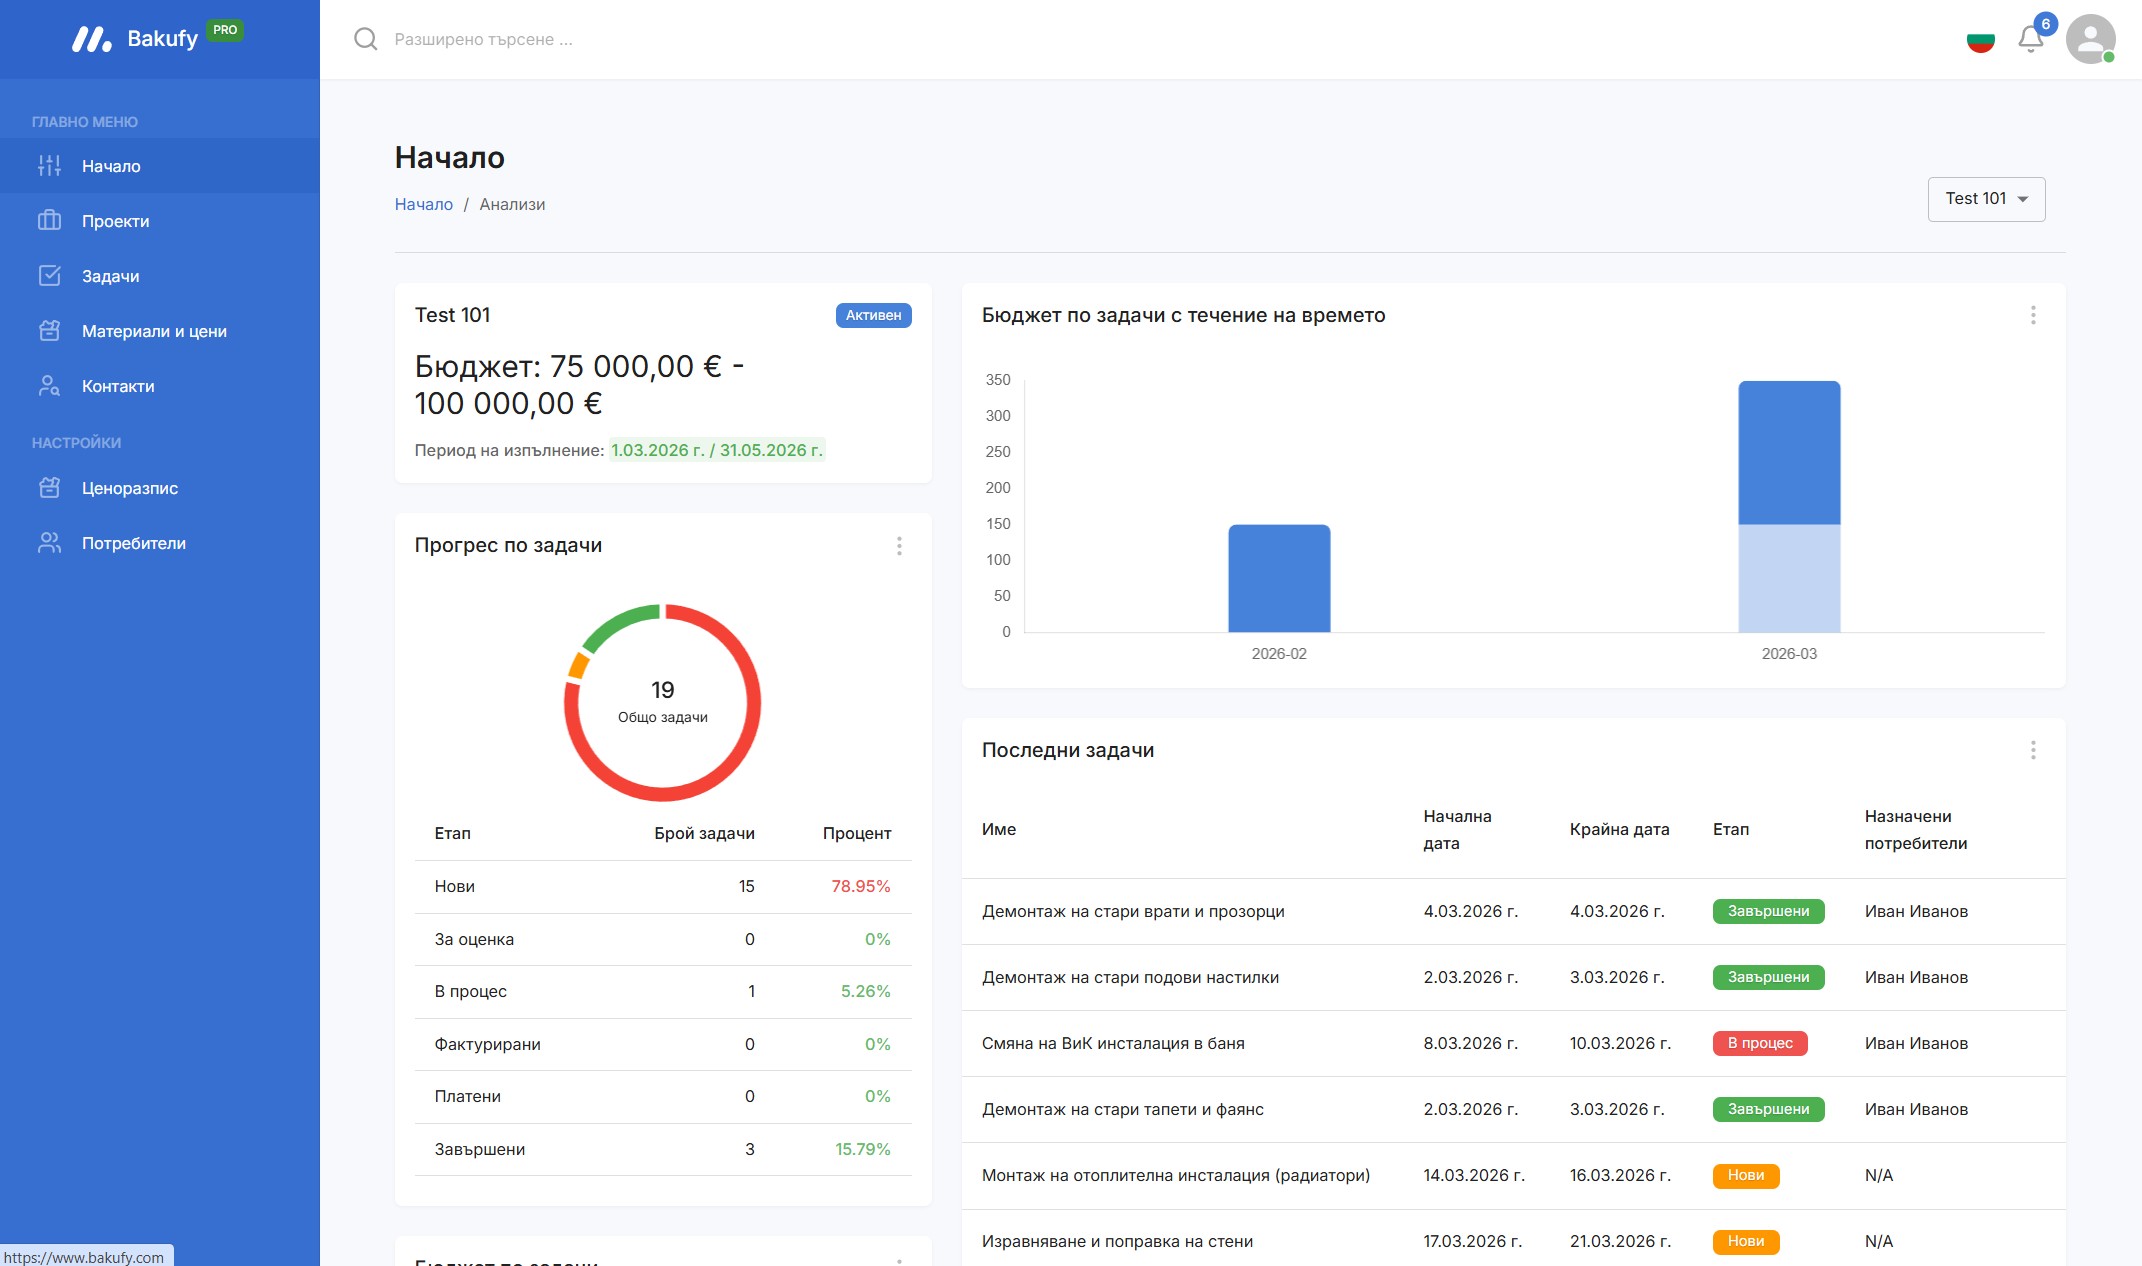Open Потребители under settings
Viewport: 2142px width, 1266px height.
(160, 543)
